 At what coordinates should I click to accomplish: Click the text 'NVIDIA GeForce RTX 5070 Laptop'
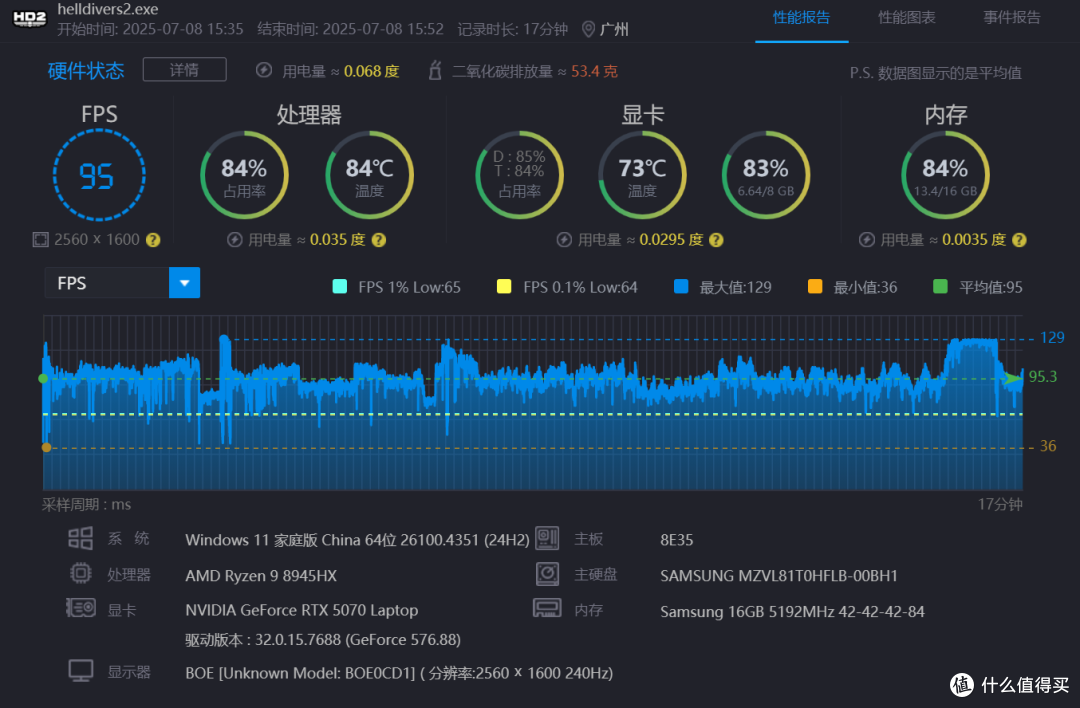click(x=302, y=610)
